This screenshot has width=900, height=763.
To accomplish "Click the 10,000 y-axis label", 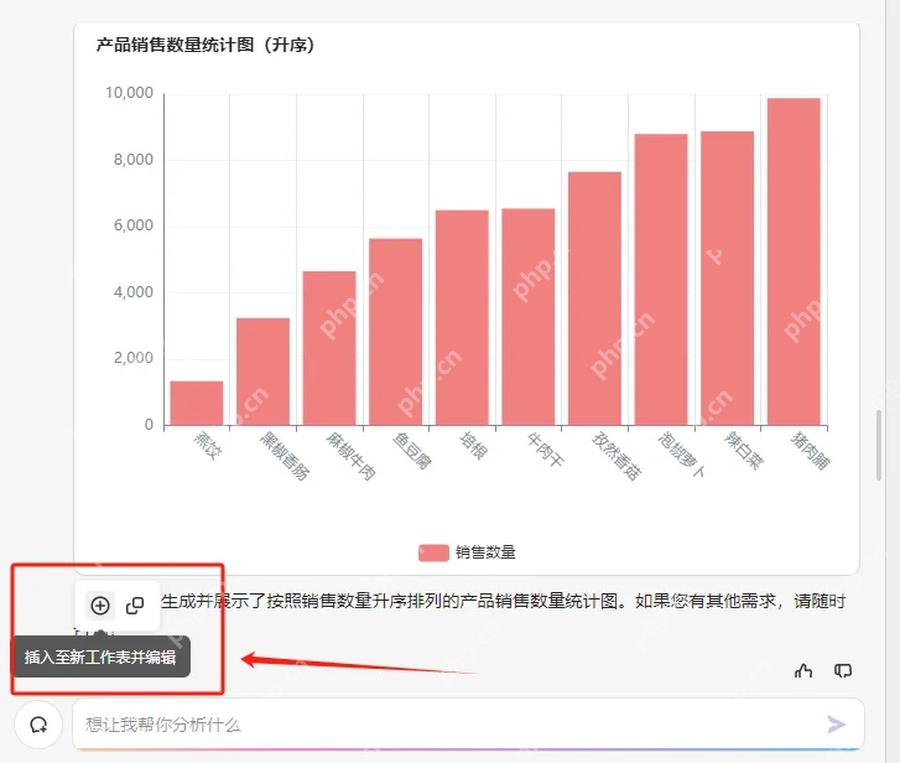I will pyautogui.click(x=129, y=93).
